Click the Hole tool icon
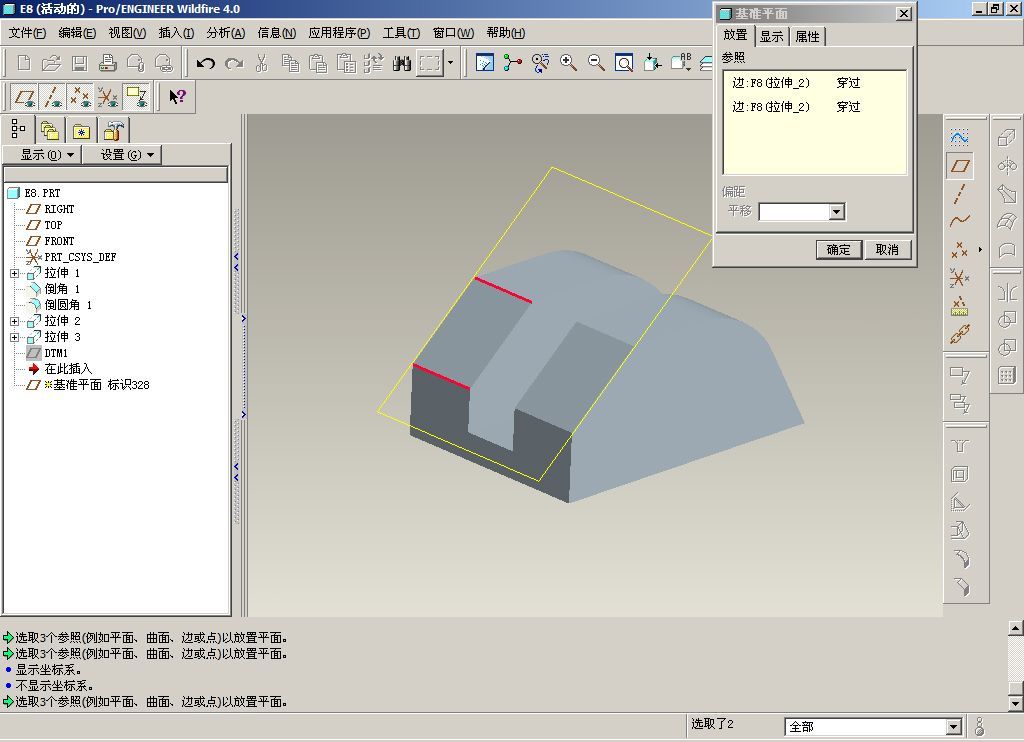 pyautogui.click(x=959, y=446)
